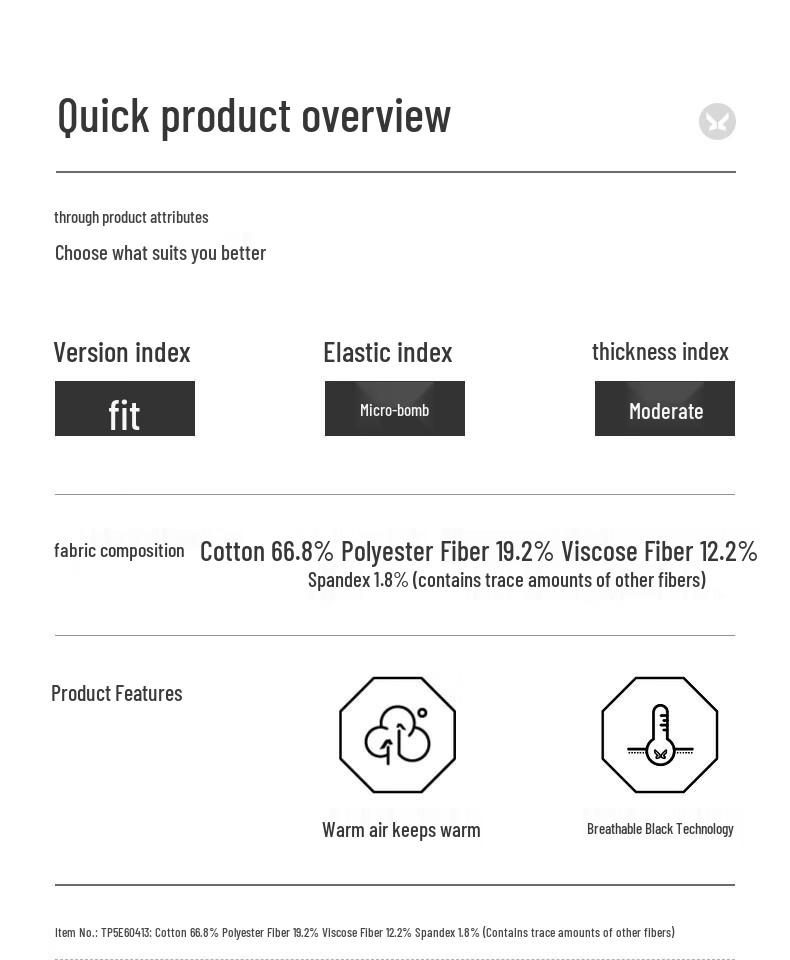The height and width of the screenshot is (960, 790).
Task: Click the "Micro-bomb" elastic badge
Action: click(x=395, y=409)
